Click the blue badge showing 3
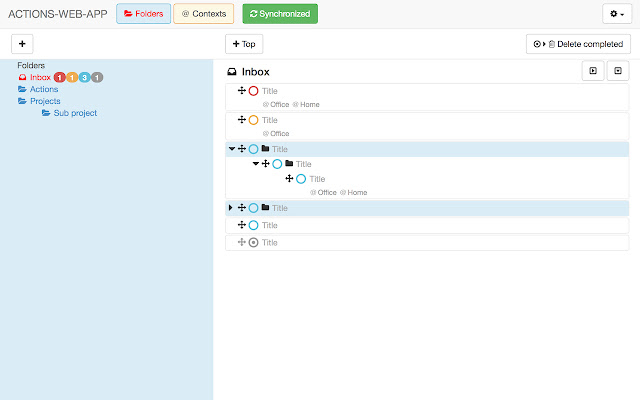This screenshot has width=640, height=400. (x=84, y=77)
